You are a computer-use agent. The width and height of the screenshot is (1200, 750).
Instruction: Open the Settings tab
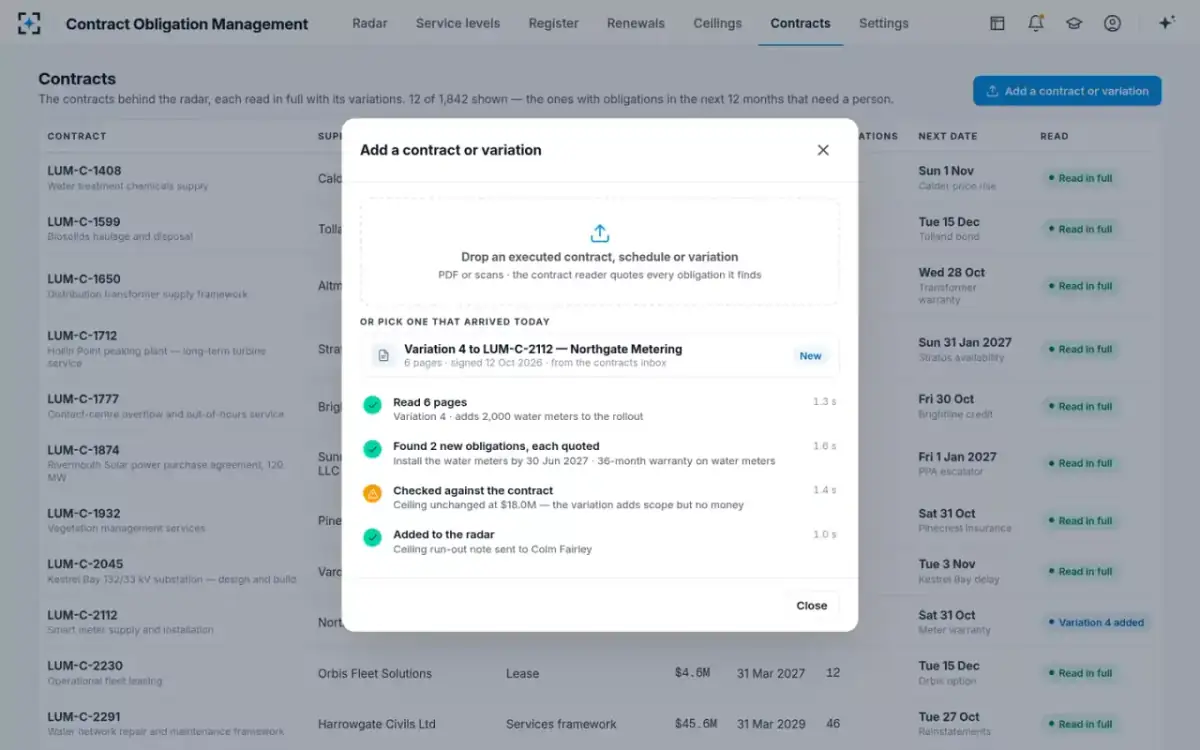coord(884,23)
